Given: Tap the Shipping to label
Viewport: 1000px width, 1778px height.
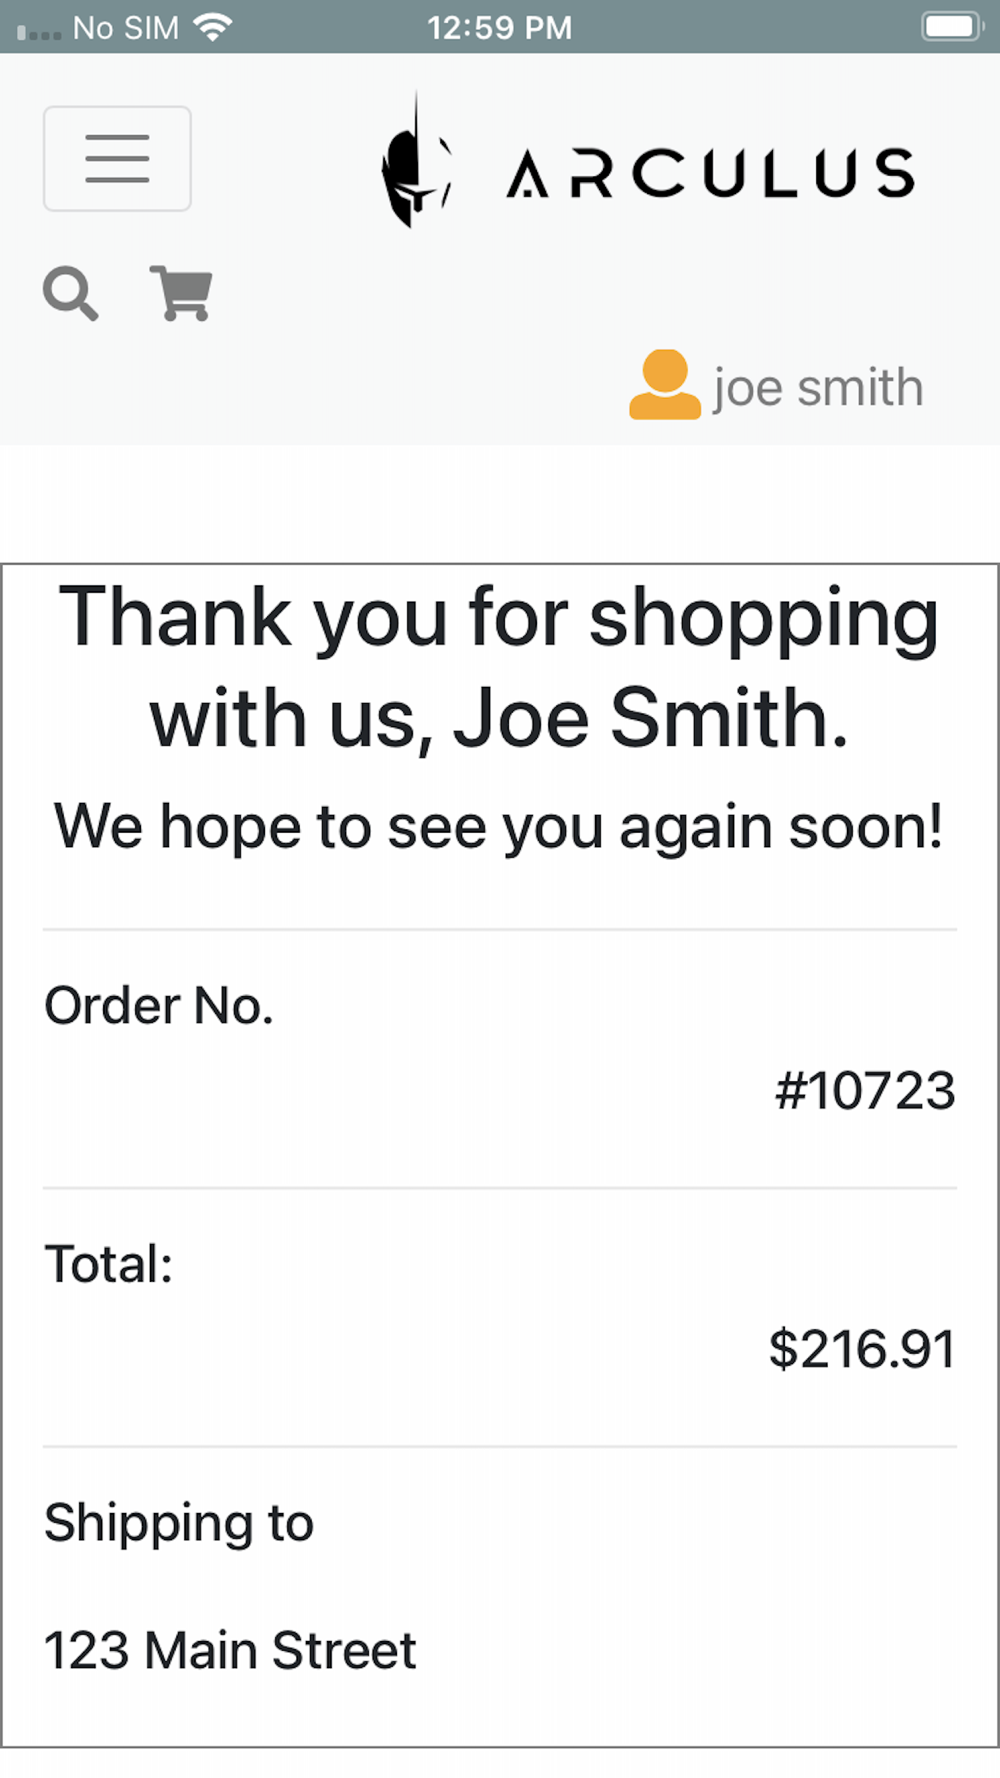Looking at the screenshot, I should (x=179, y=1523).
